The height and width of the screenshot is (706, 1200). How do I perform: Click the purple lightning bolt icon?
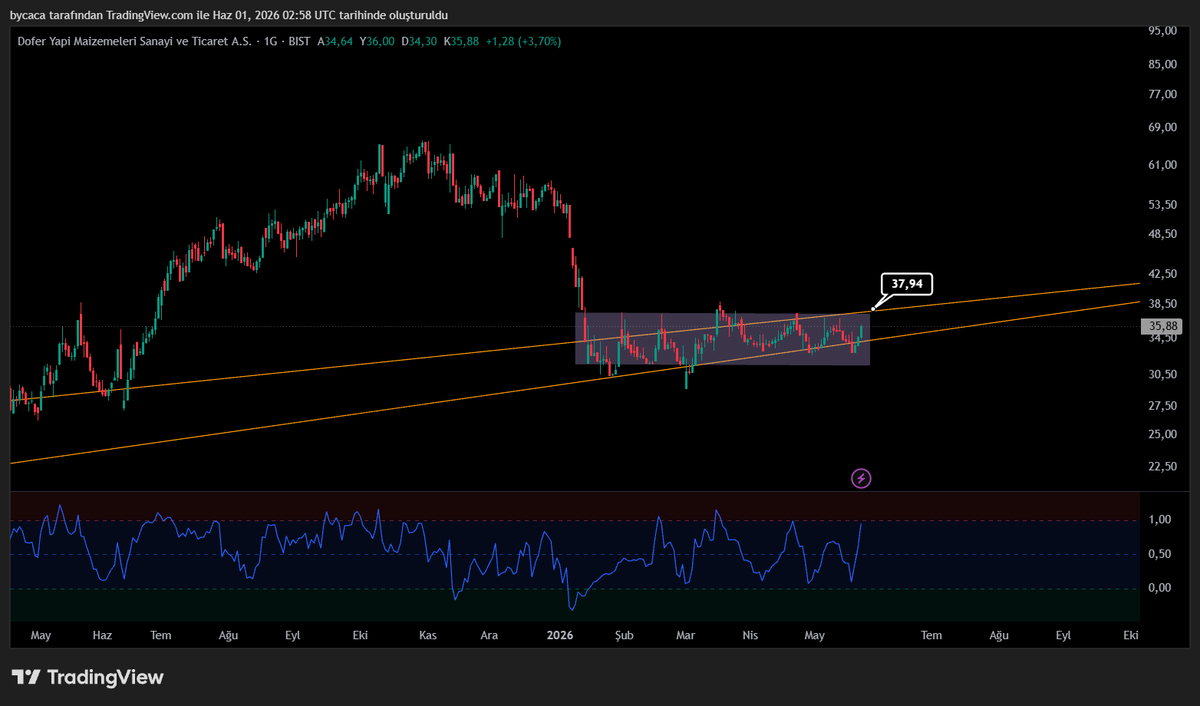(861, 478)
